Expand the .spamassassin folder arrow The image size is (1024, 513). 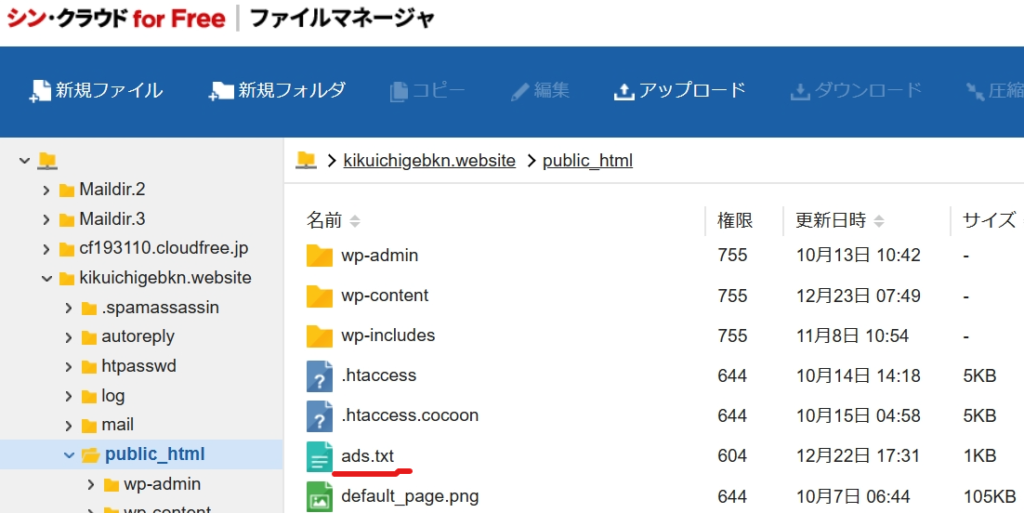[x=69, y=308]
